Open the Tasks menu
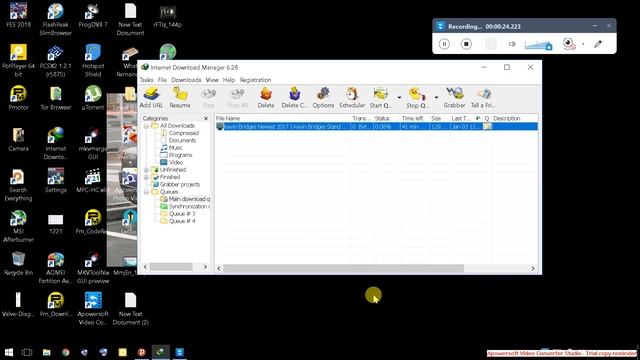Viewport: 640px width, 360px height. click(147, 80)
